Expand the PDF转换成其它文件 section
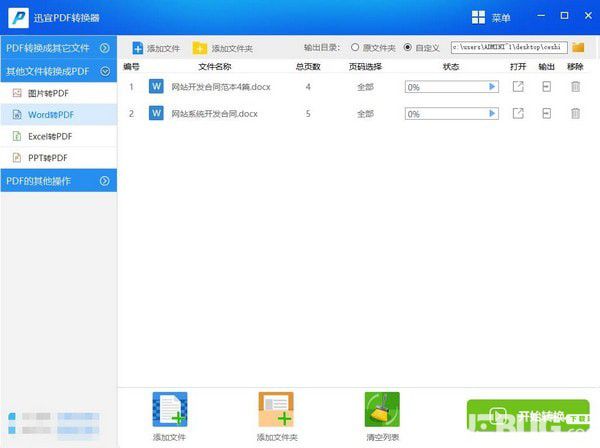 (x=59, y=48)
